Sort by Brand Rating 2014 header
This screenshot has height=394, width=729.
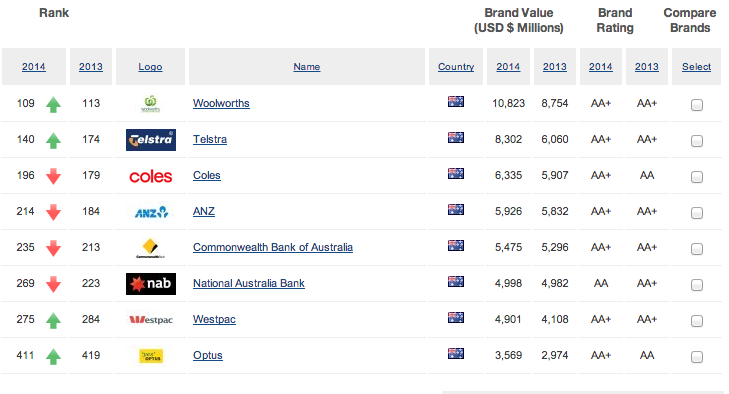tap(601, 67)
